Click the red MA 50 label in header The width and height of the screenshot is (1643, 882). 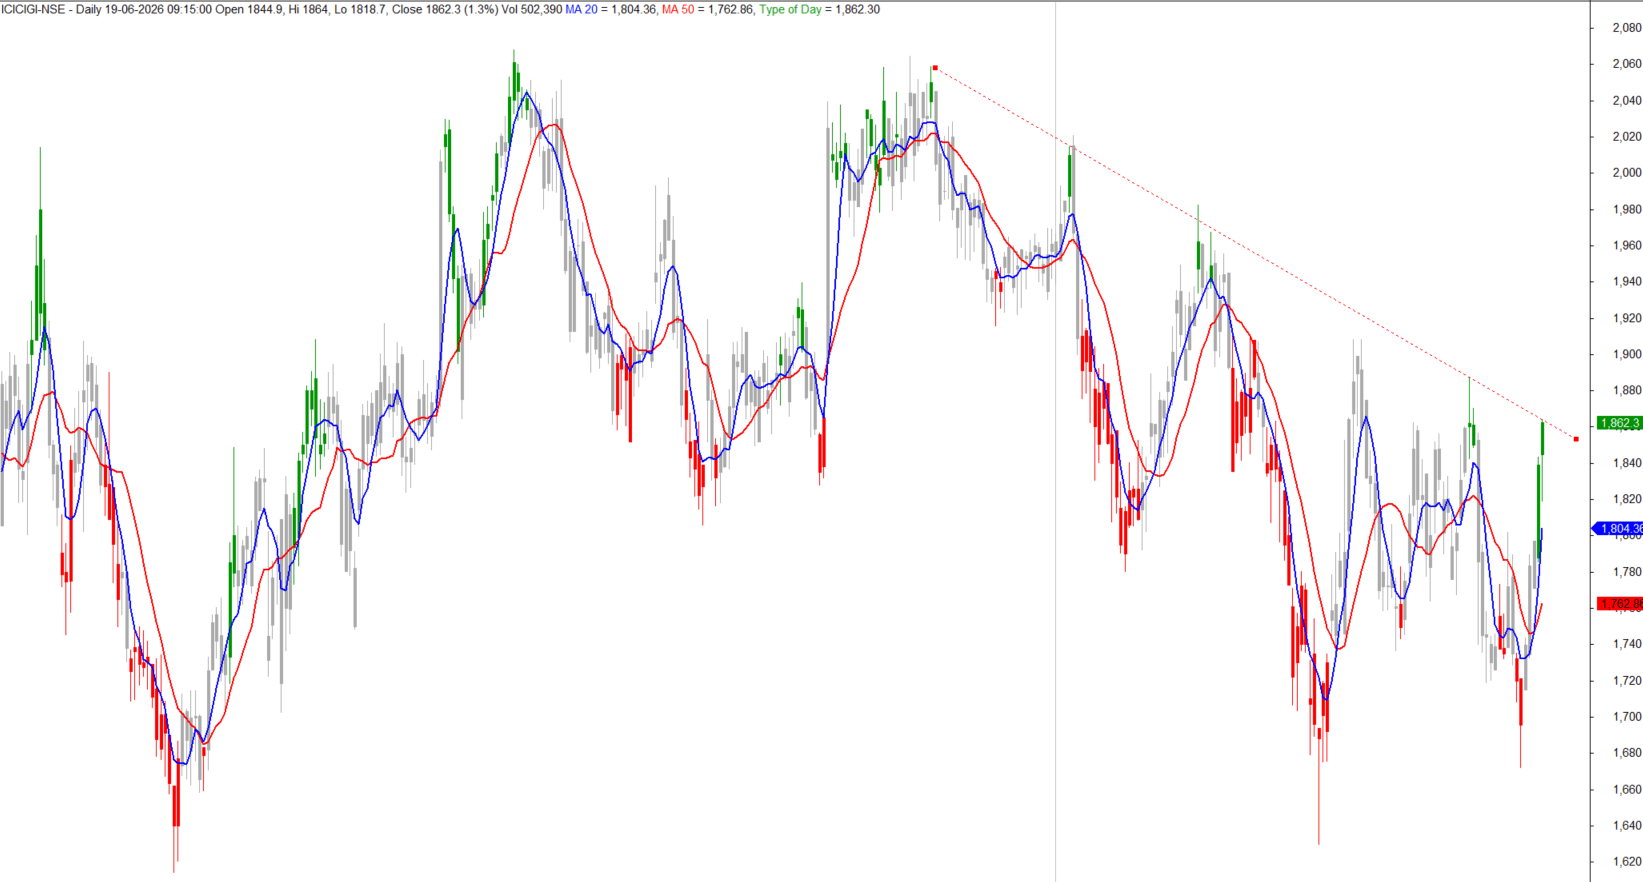click(x=678, y=9)
